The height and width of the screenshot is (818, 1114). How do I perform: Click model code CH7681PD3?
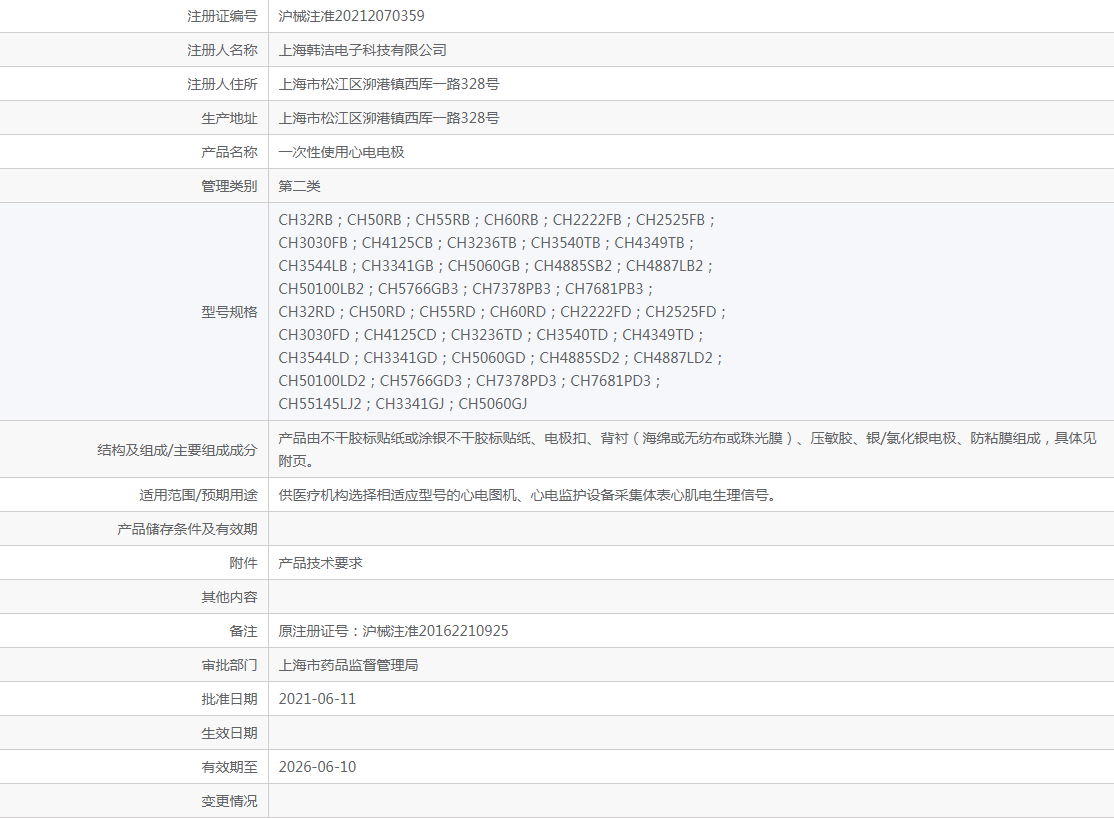click(610, 380)
